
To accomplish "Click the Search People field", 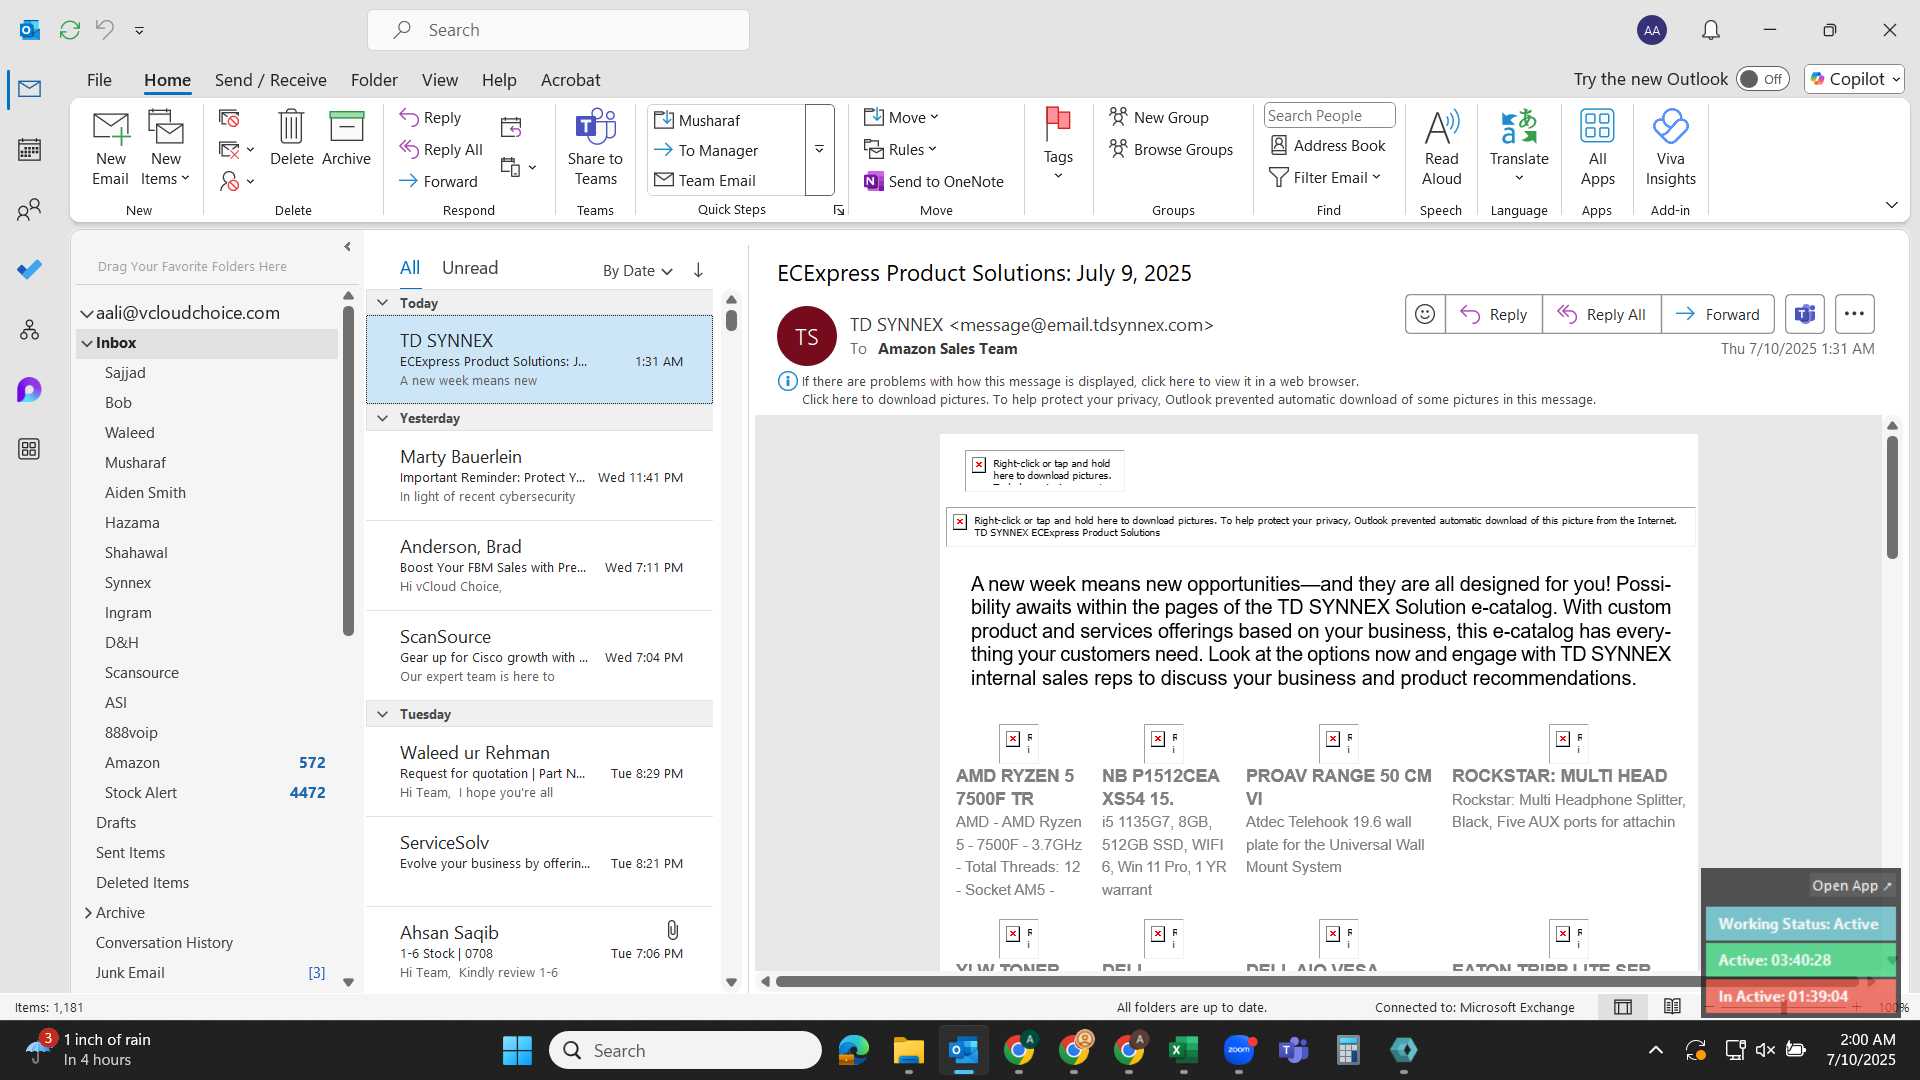I will click(x=1329, y=115).
